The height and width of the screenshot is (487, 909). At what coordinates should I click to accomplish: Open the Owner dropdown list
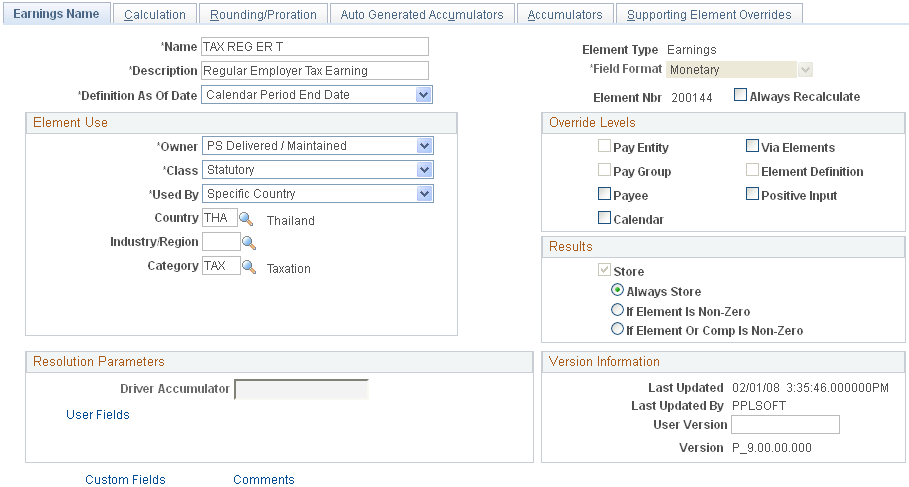tap(424, 146)
